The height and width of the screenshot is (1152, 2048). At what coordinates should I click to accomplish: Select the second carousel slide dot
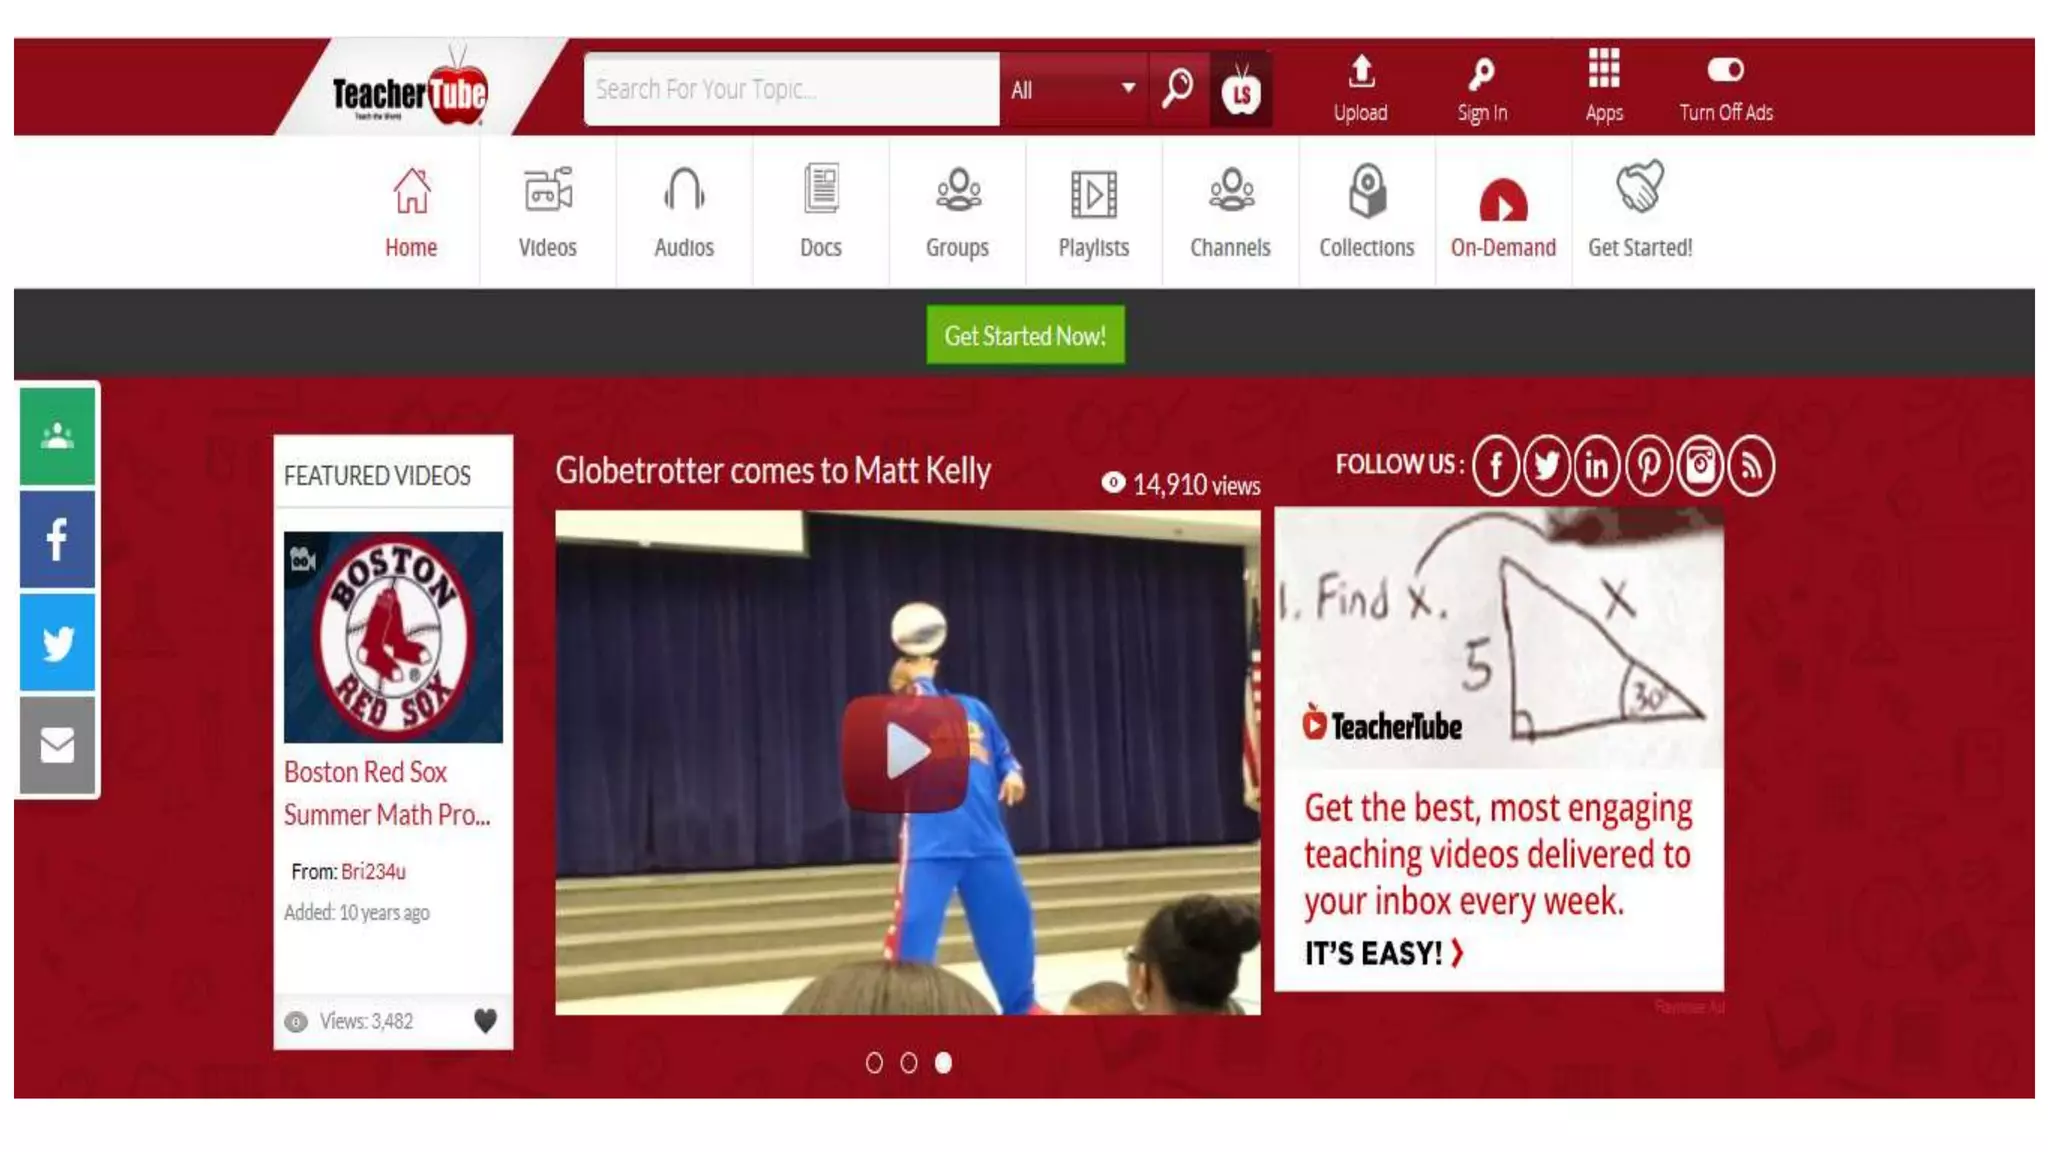pyautogui.click(x=909, y=1063)
